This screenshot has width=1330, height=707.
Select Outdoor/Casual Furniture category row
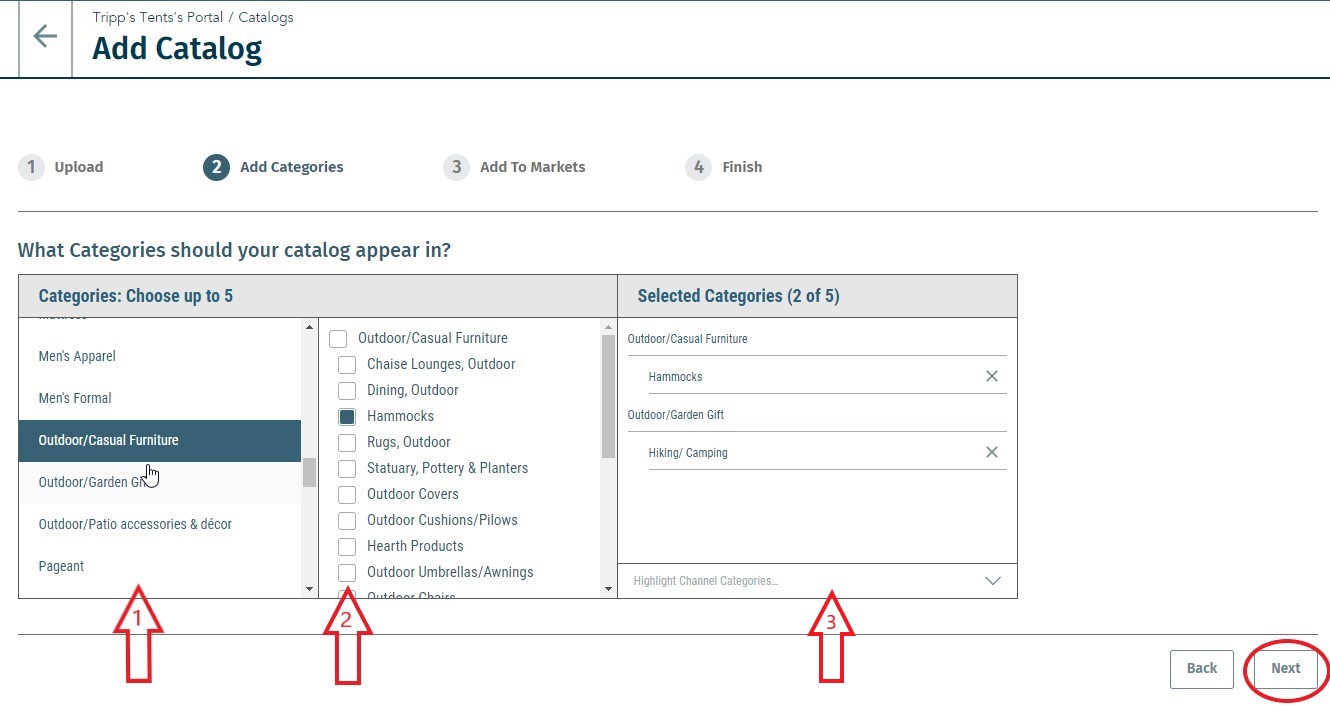click(160, 440)
